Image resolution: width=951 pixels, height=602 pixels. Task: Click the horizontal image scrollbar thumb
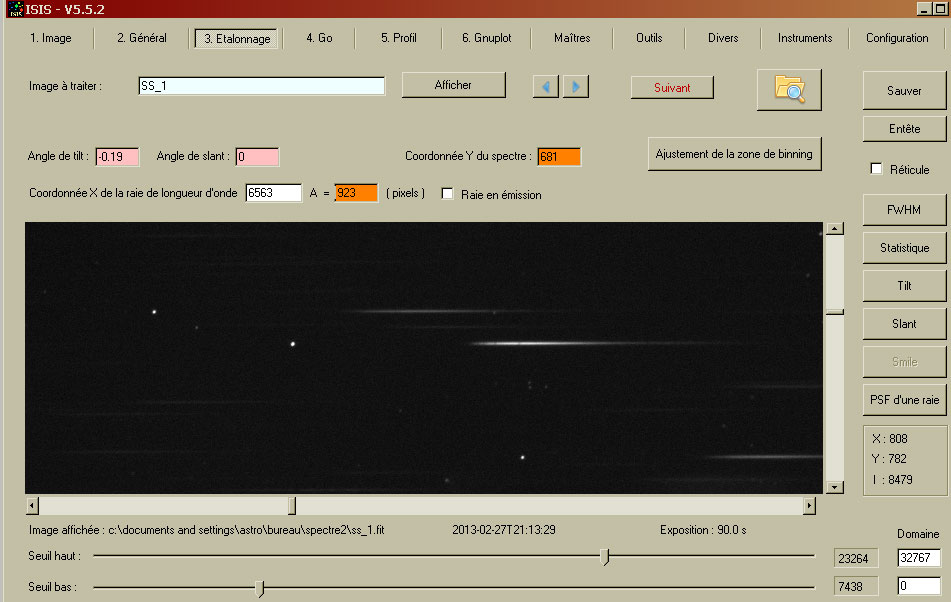click(x=292, y=505)
